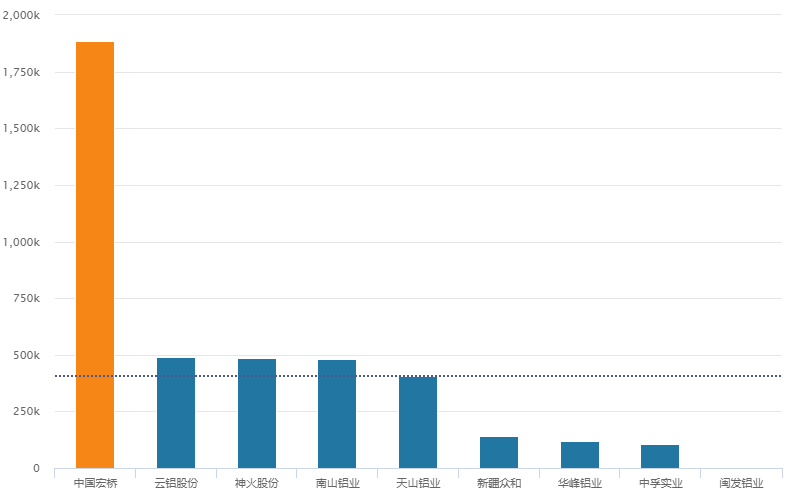Click the 250k y-axis label
792x494 pixels.
tap(27, 411)
